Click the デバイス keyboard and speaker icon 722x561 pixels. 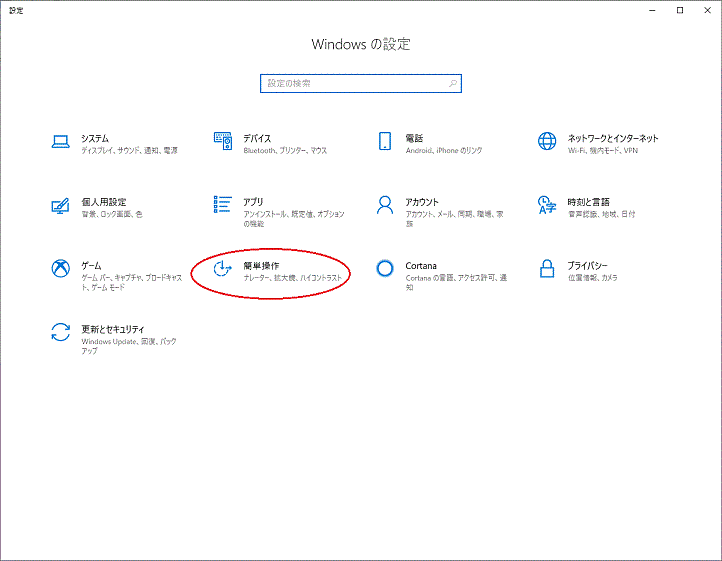[223, 141]
